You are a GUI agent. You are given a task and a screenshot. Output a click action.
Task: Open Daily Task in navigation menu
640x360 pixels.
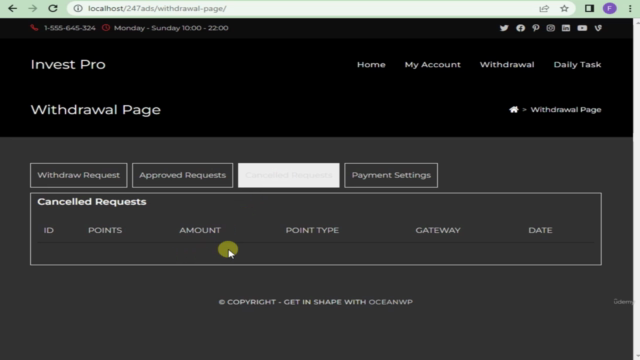577,64
